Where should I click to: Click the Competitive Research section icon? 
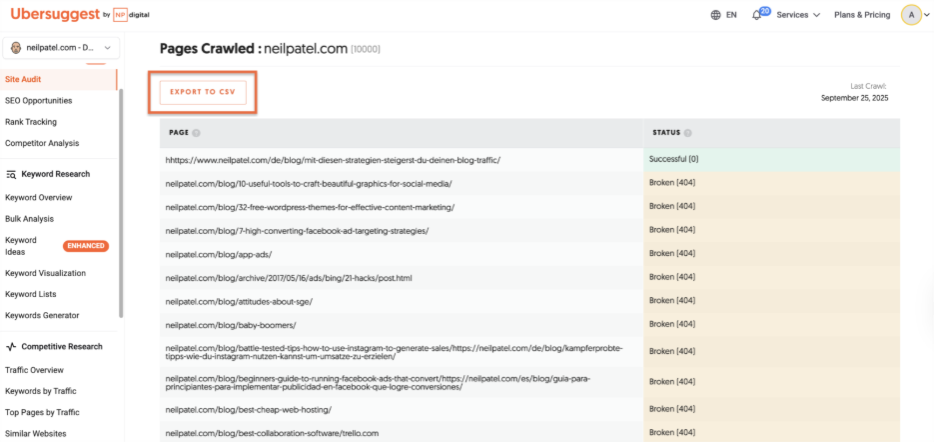(11, 346)
